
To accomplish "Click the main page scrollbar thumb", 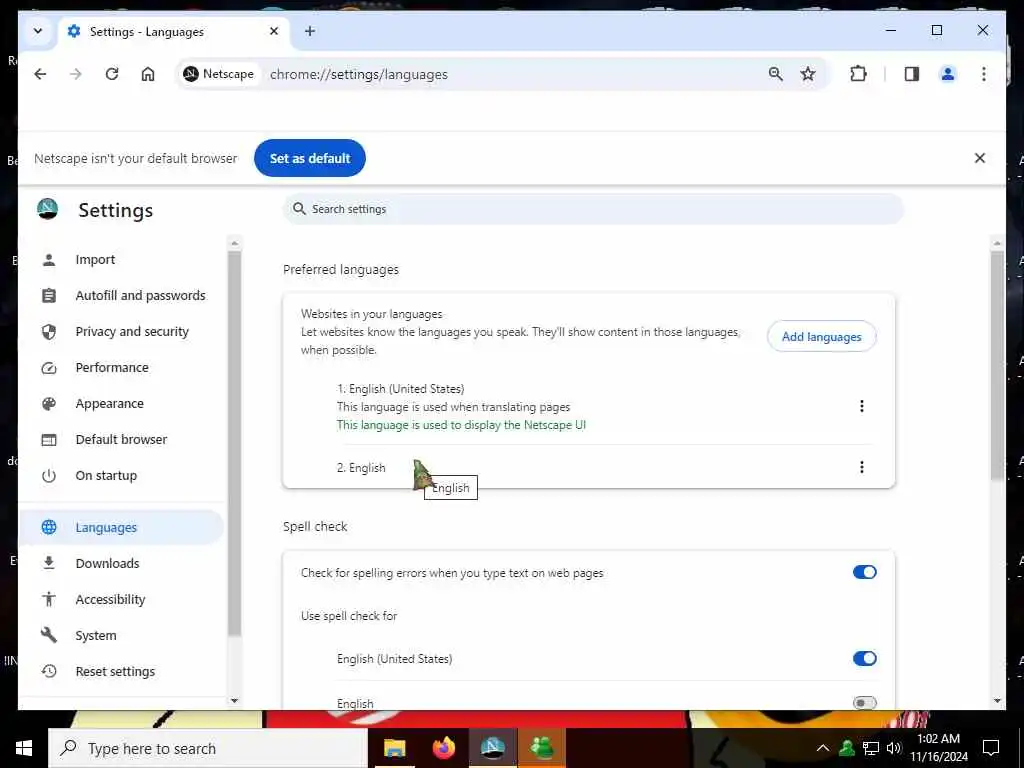I will click(x=997, y=366).
